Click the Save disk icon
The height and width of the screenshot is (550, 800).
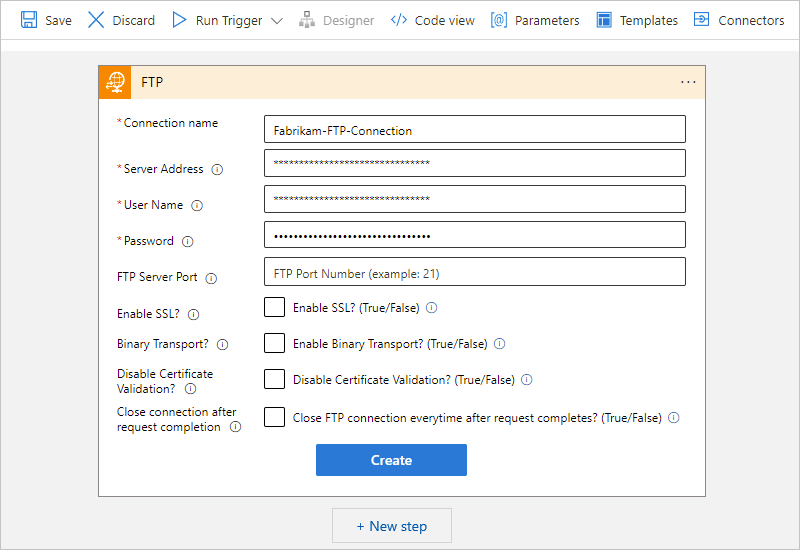(x=29, y=20)
